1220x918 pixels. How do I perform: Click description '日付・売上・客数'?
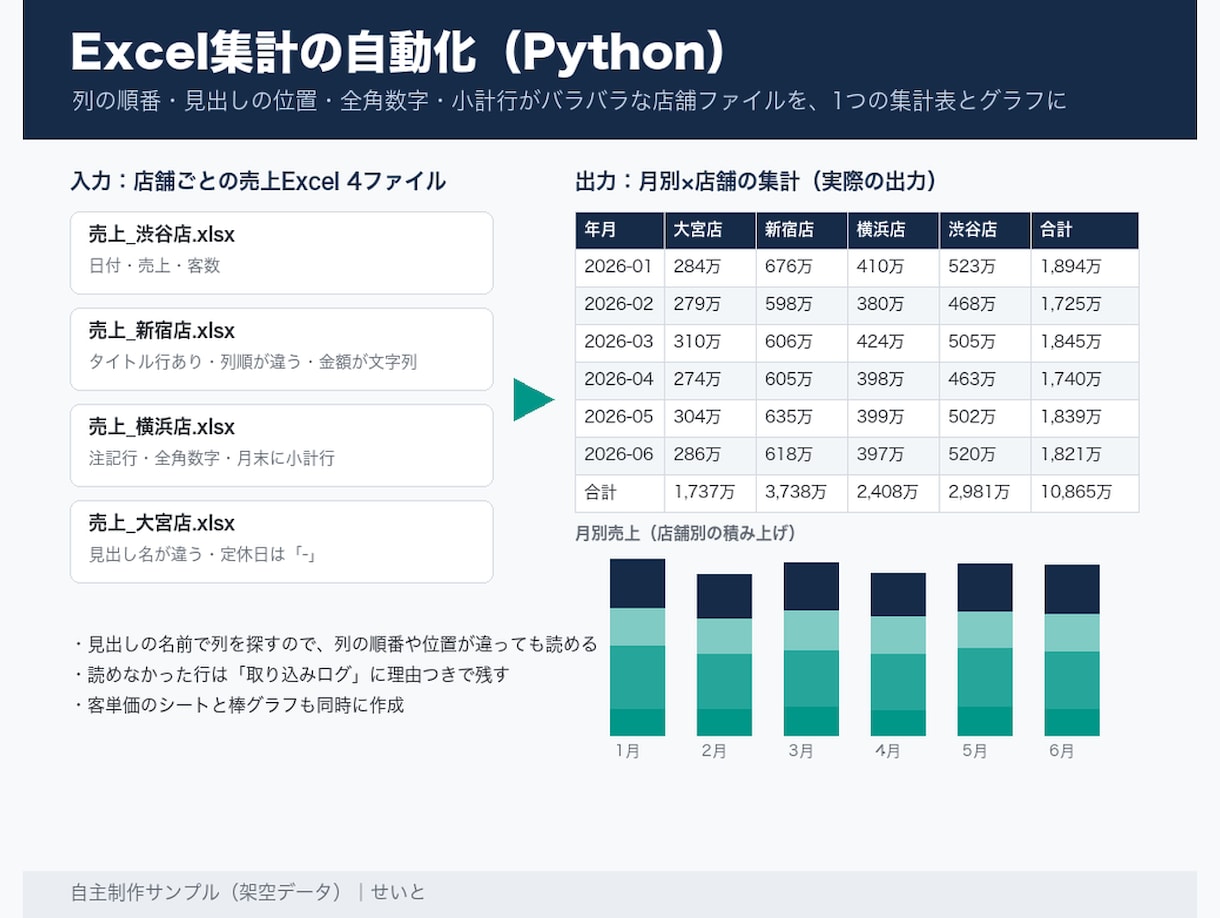154,266
